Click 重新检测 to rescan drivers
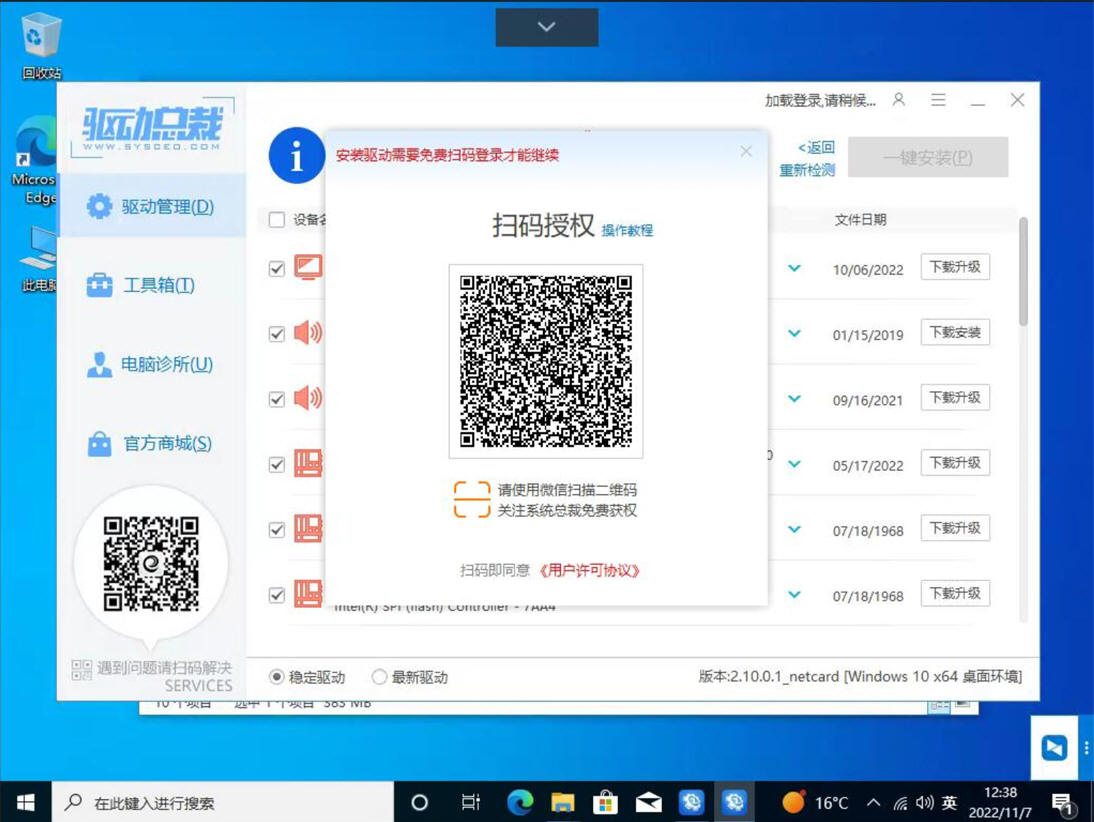The width and height of the screenshot is (1094, 822). tap(807, 170)
